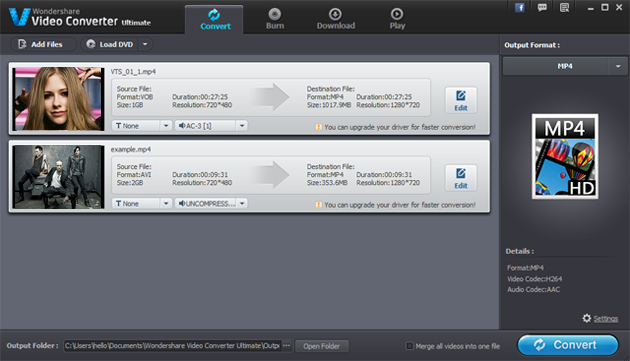Open UNCOMPRESS audio track dropdown
Screen dimensions: 630x361
pos(211,203)
